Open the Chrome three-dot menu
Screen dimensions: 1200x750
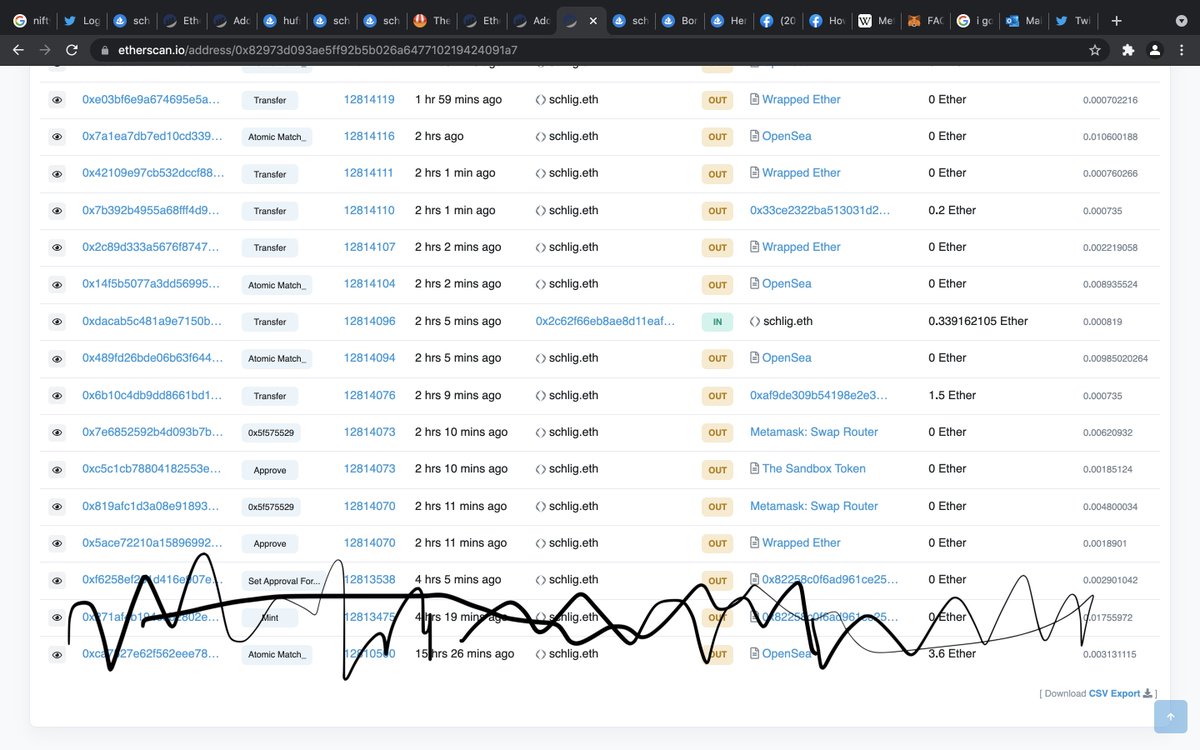pyautogui.click(x=1182, y=50)
